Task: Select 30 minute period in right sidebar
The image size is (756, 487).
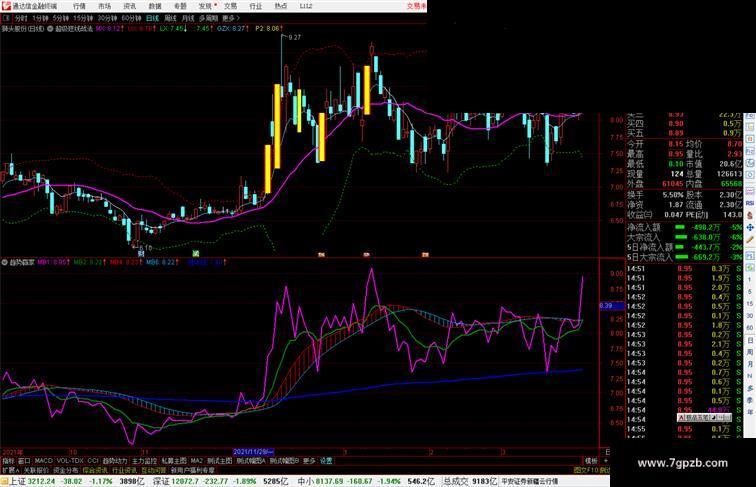Action: click(x=750, y=316)
